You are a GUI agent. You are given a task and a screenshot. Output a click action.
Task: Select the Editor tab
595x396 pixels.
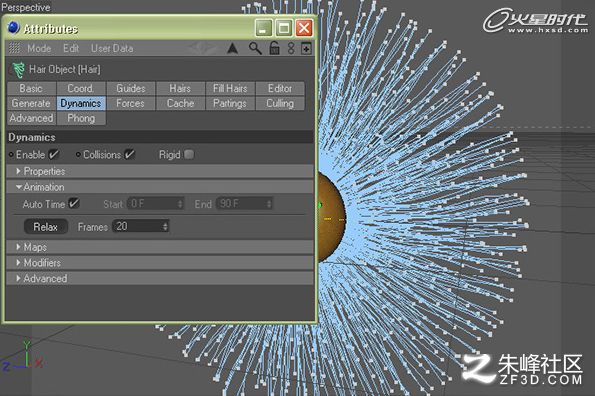pyautogui.click(x=280, y=88)
